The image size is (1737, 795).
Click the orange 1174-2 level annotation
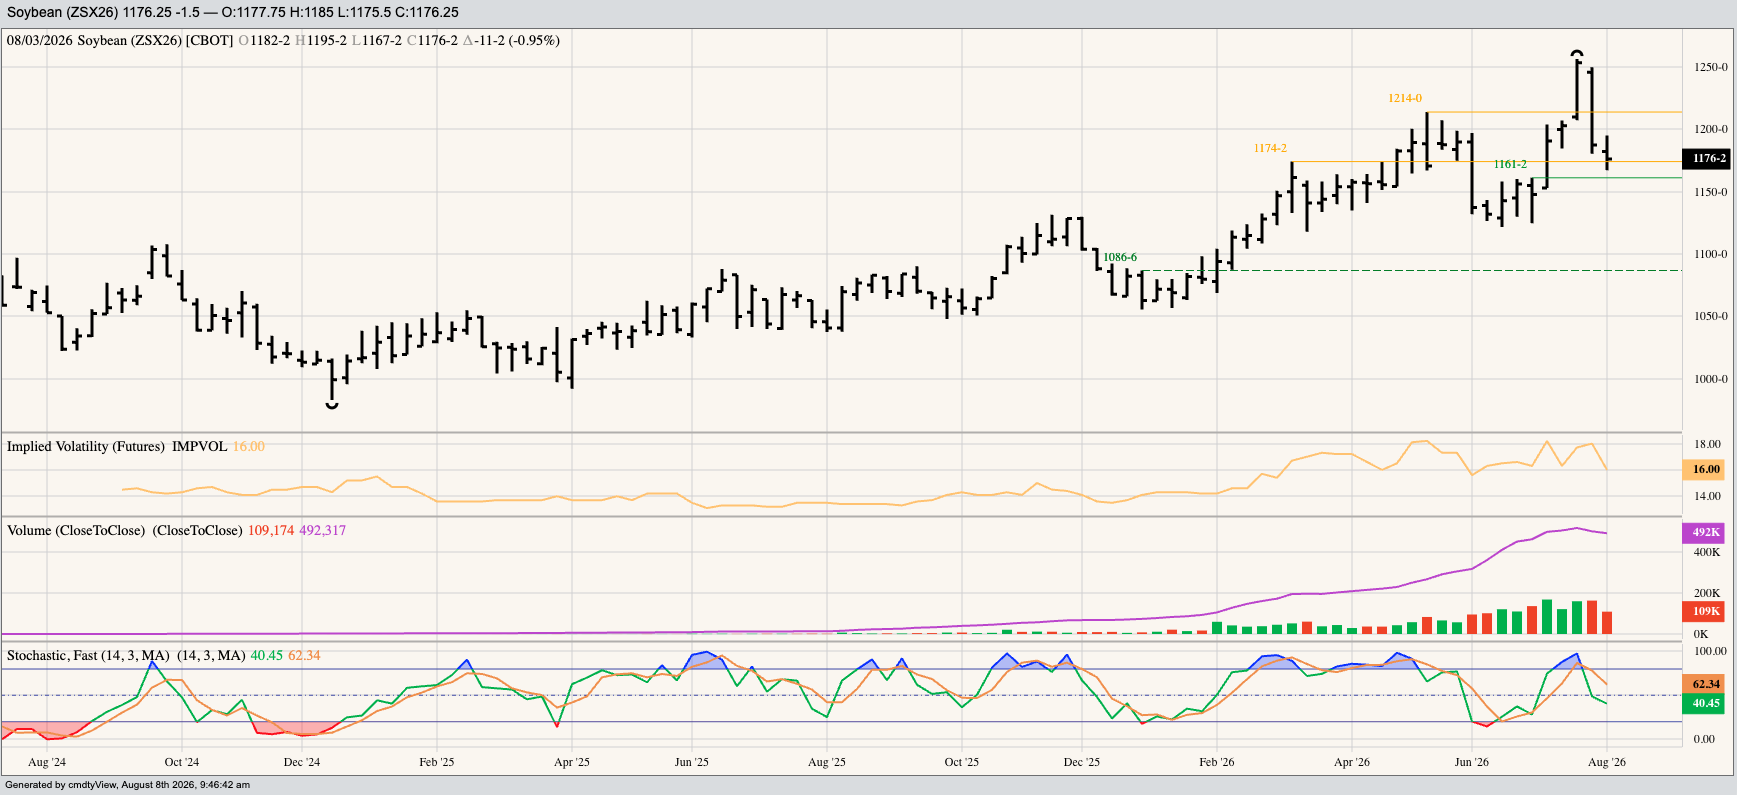1270,148
